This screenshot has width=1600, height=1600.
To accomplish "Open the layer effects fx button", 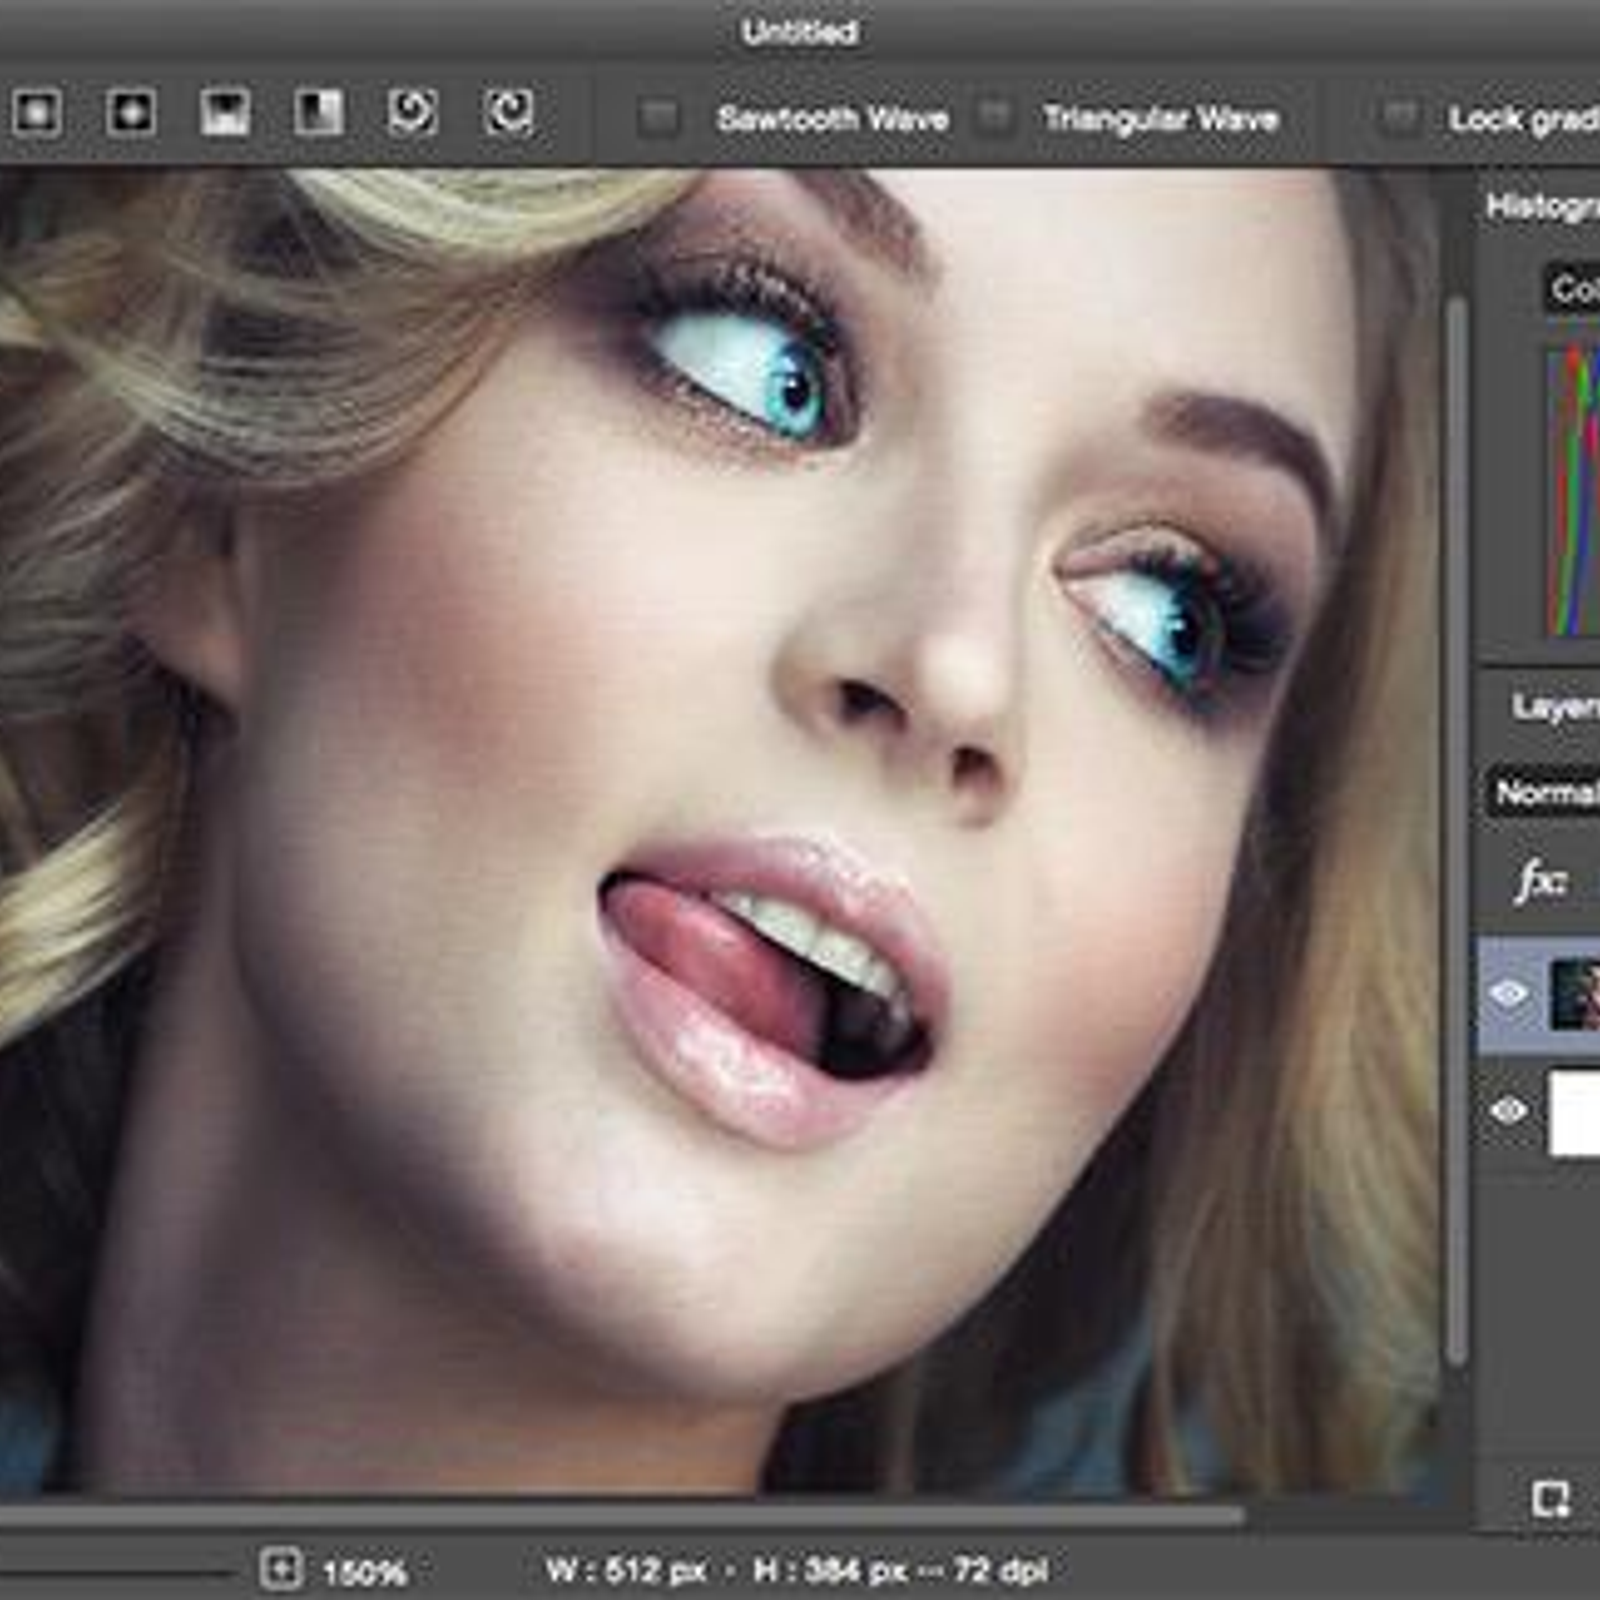I will tap(1540, 882).
